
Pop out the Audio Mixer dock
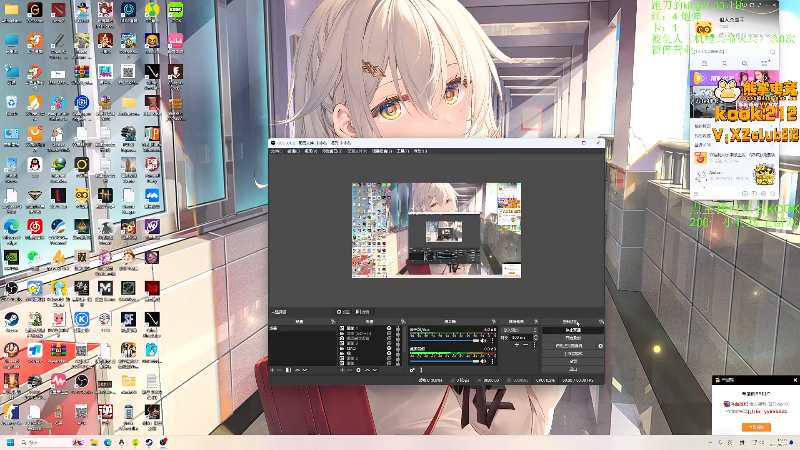494,321
